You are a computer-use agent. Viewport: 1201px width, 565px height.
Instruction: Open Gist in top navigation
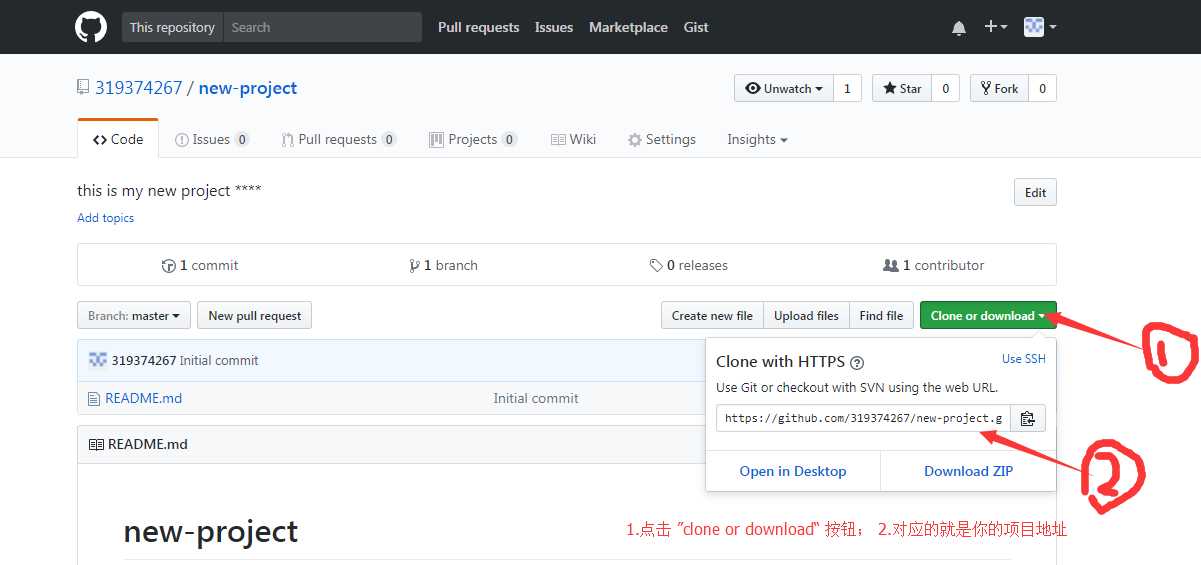(x=696, y=27)
